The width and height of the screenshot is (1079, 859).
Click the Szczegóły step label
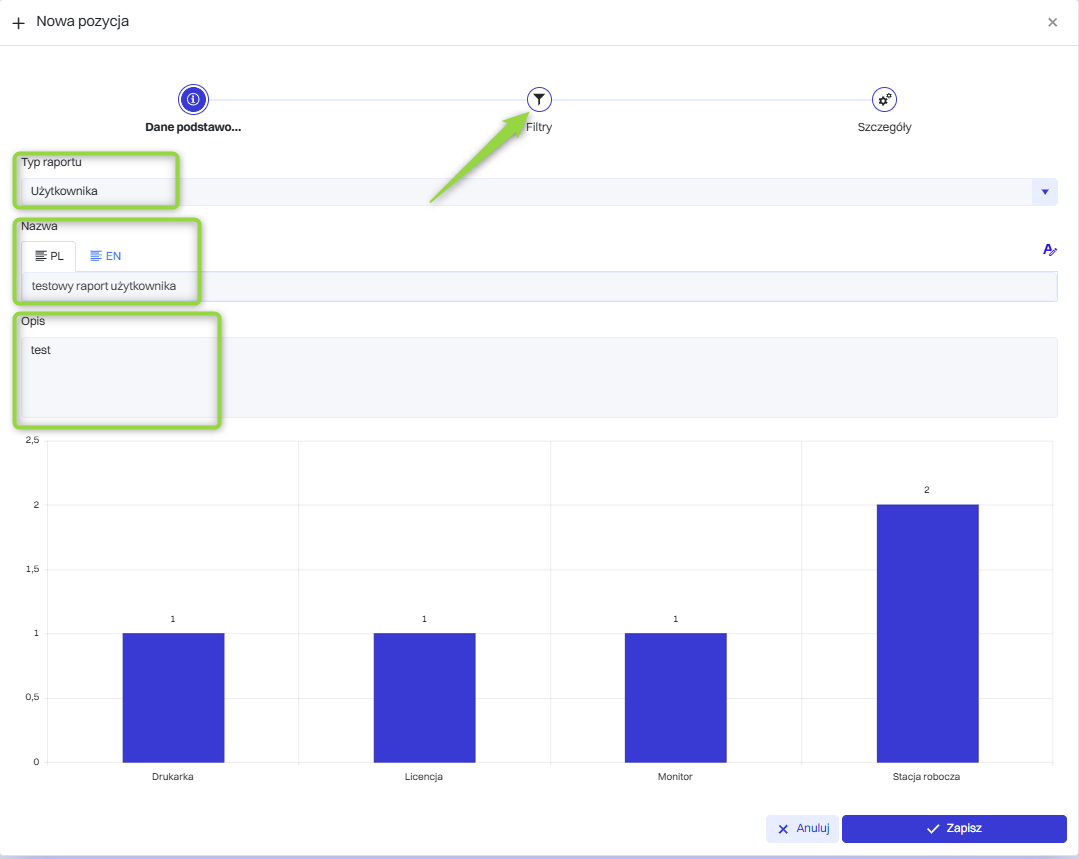884,128
